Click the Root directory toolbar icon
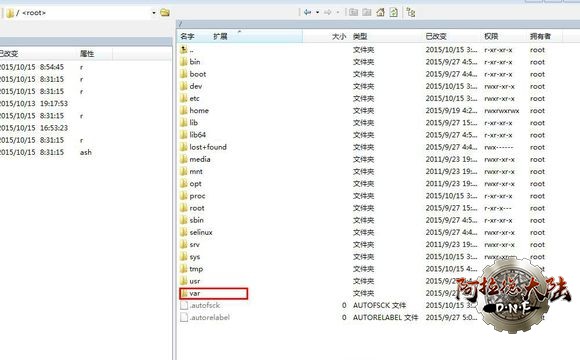This screenshot has width=580, height=360. 367,12
